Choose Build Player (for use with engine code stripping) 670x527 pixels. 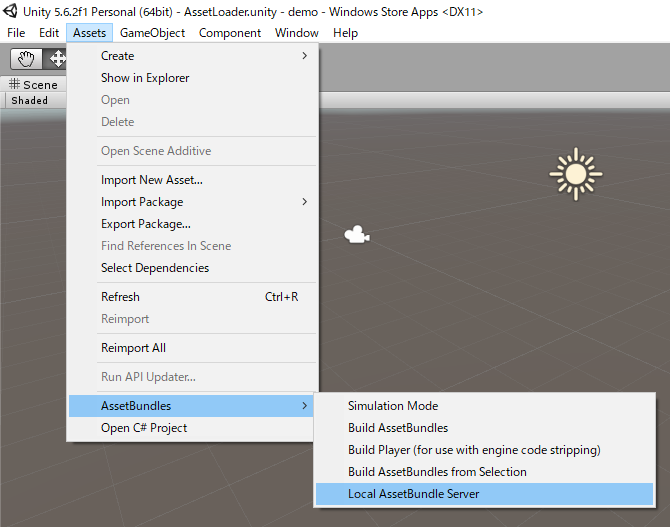[x=485, y=450]
